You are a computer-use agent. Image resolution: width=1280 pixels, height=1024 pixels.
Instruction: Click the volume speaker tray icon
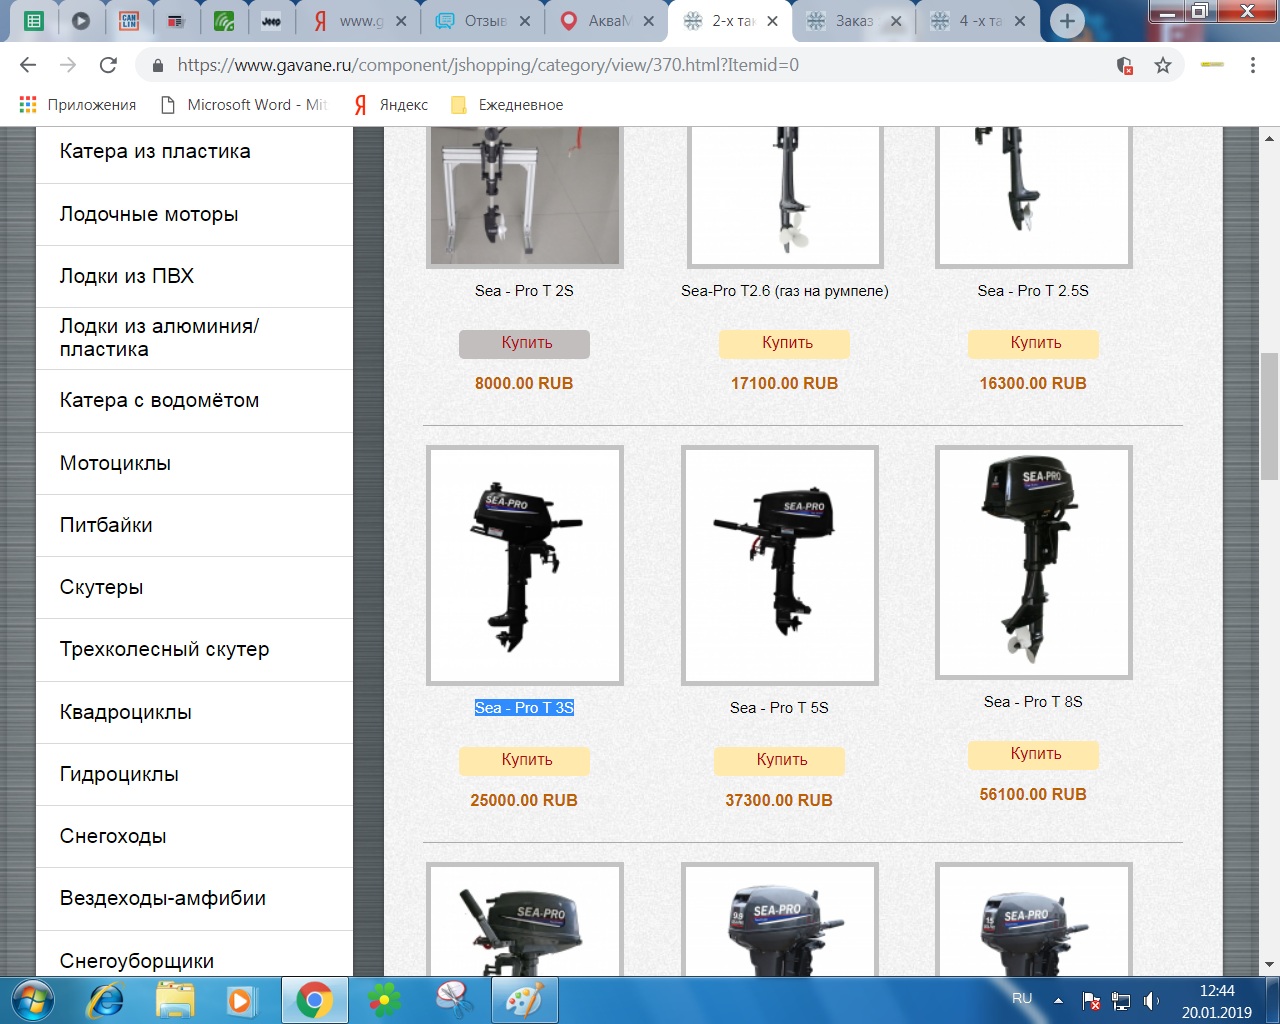coord(1151,1000)
